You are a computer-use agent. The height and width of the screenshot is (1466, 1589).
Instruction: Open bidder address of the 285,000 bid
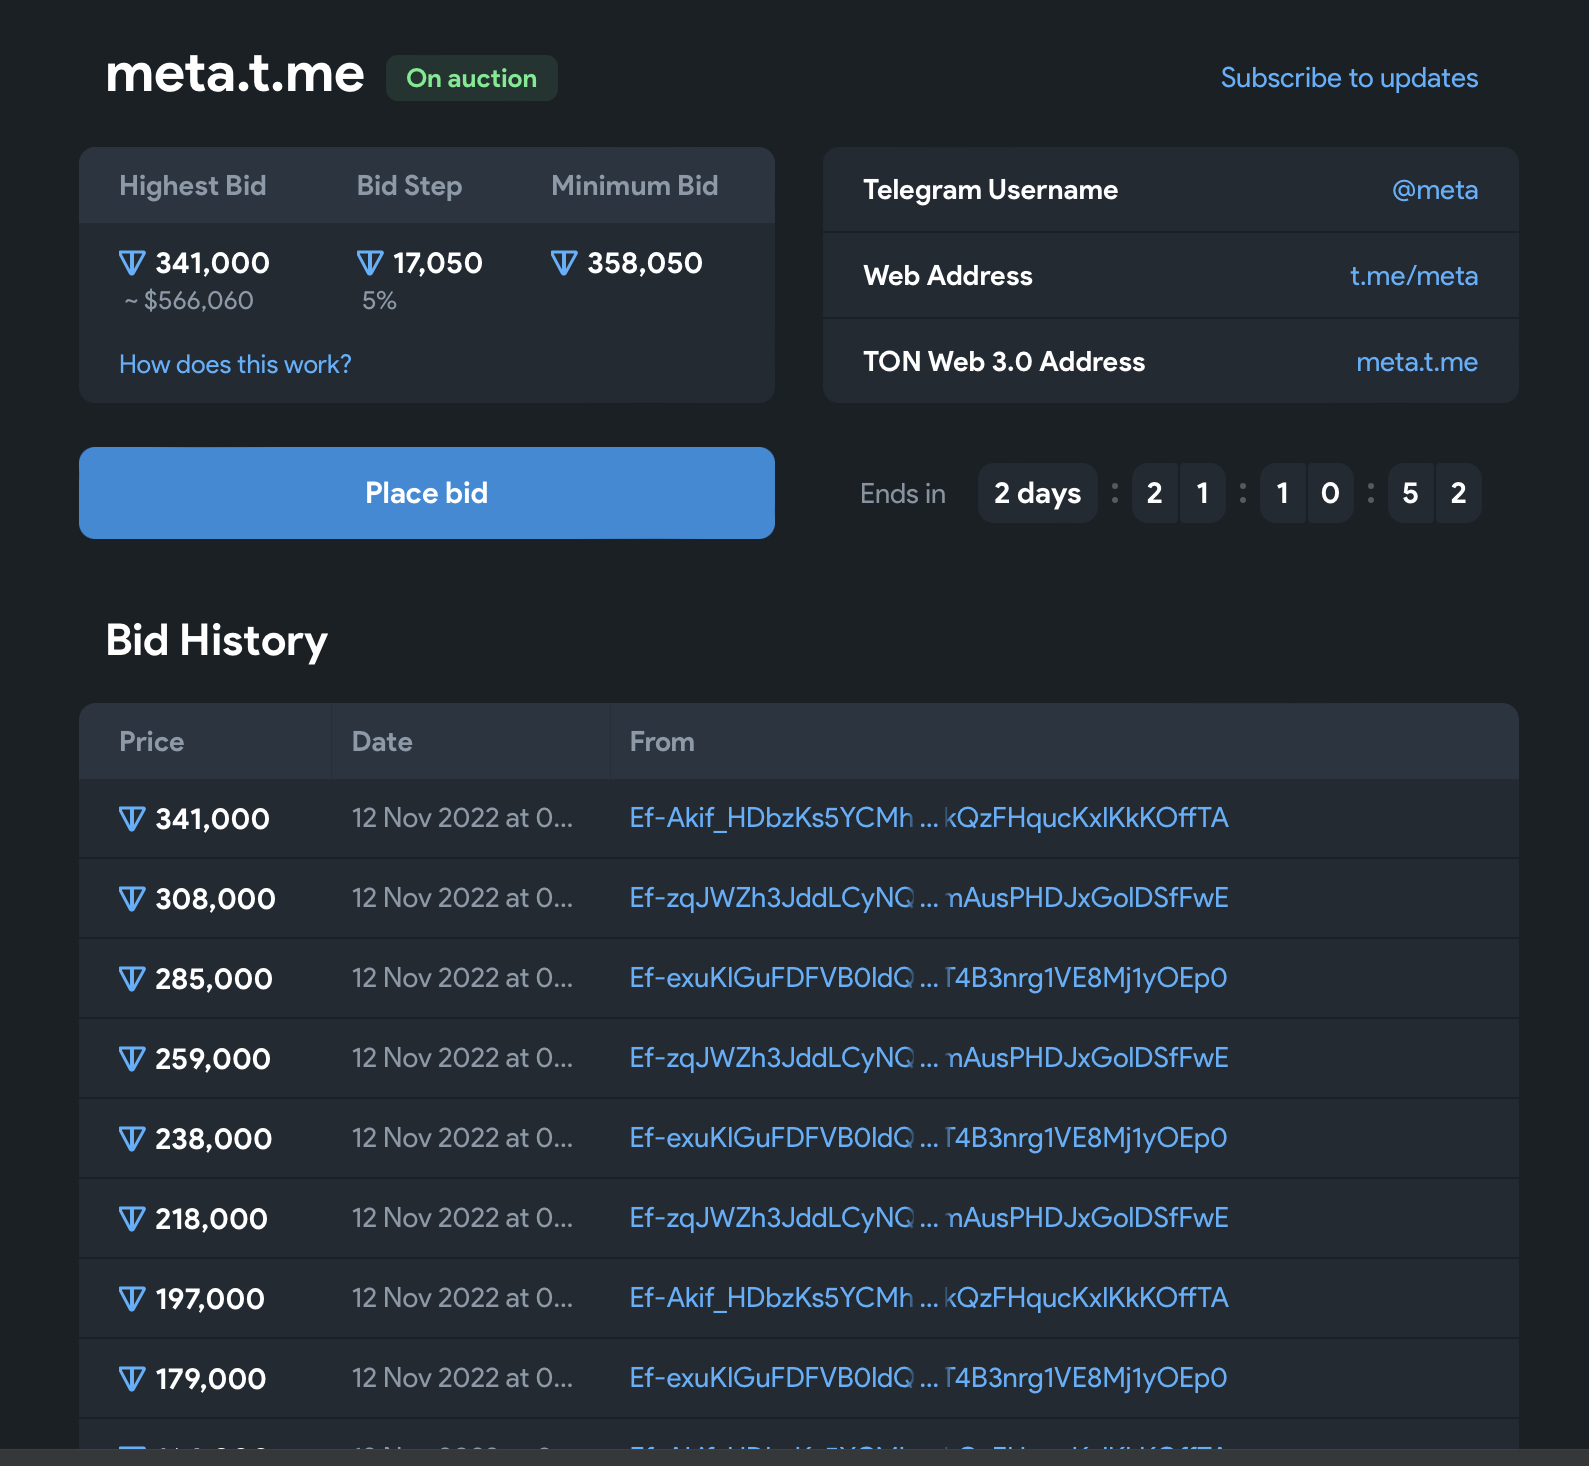tap(929, 978)
